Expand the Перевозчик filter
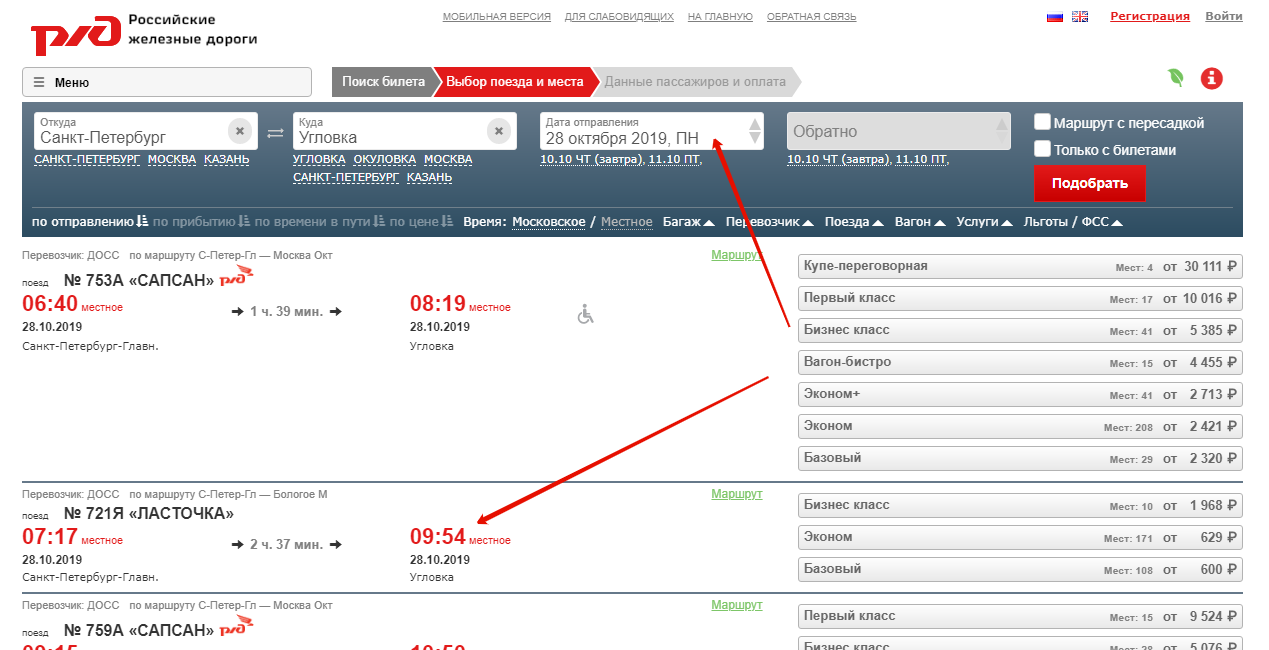 (x=769, y=222)
